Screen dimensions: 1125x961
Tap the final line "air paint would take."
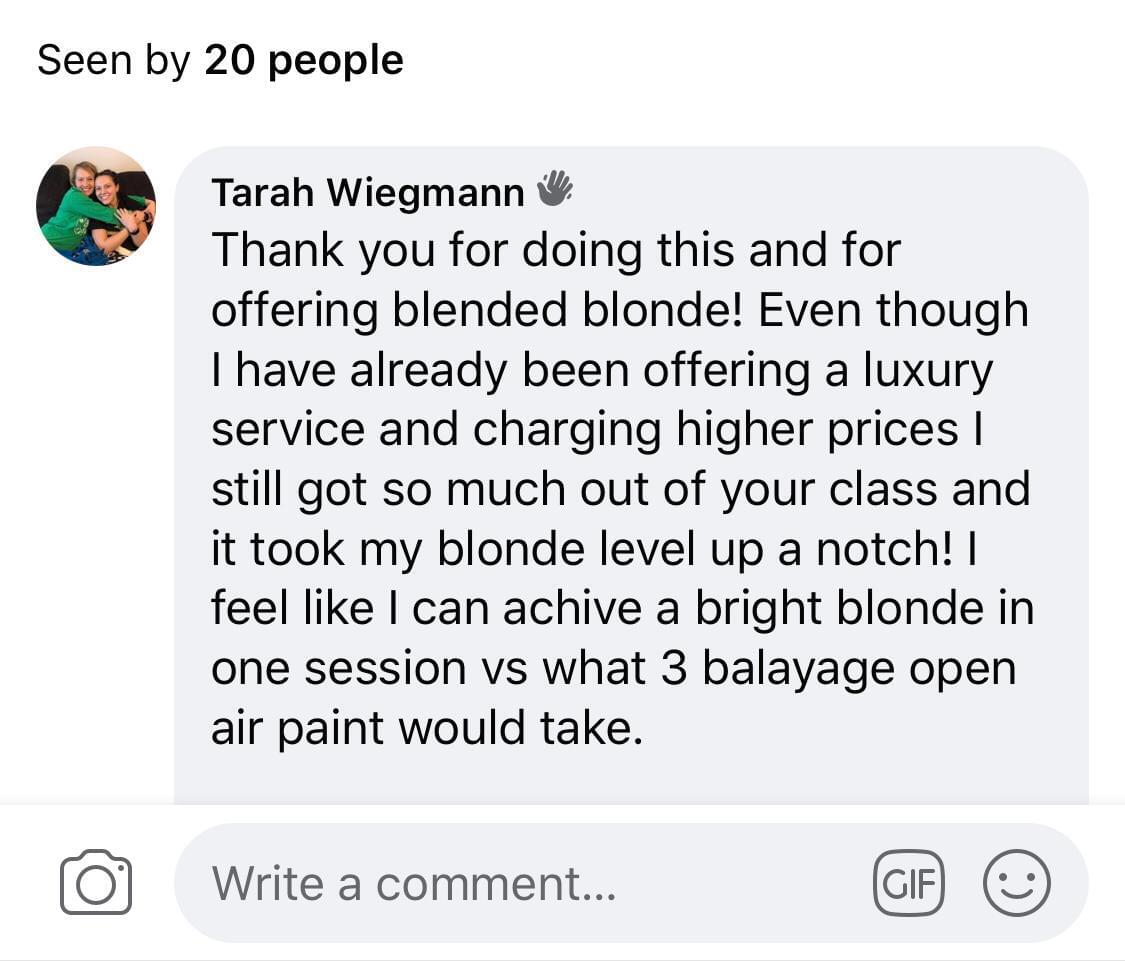(425, 728)
